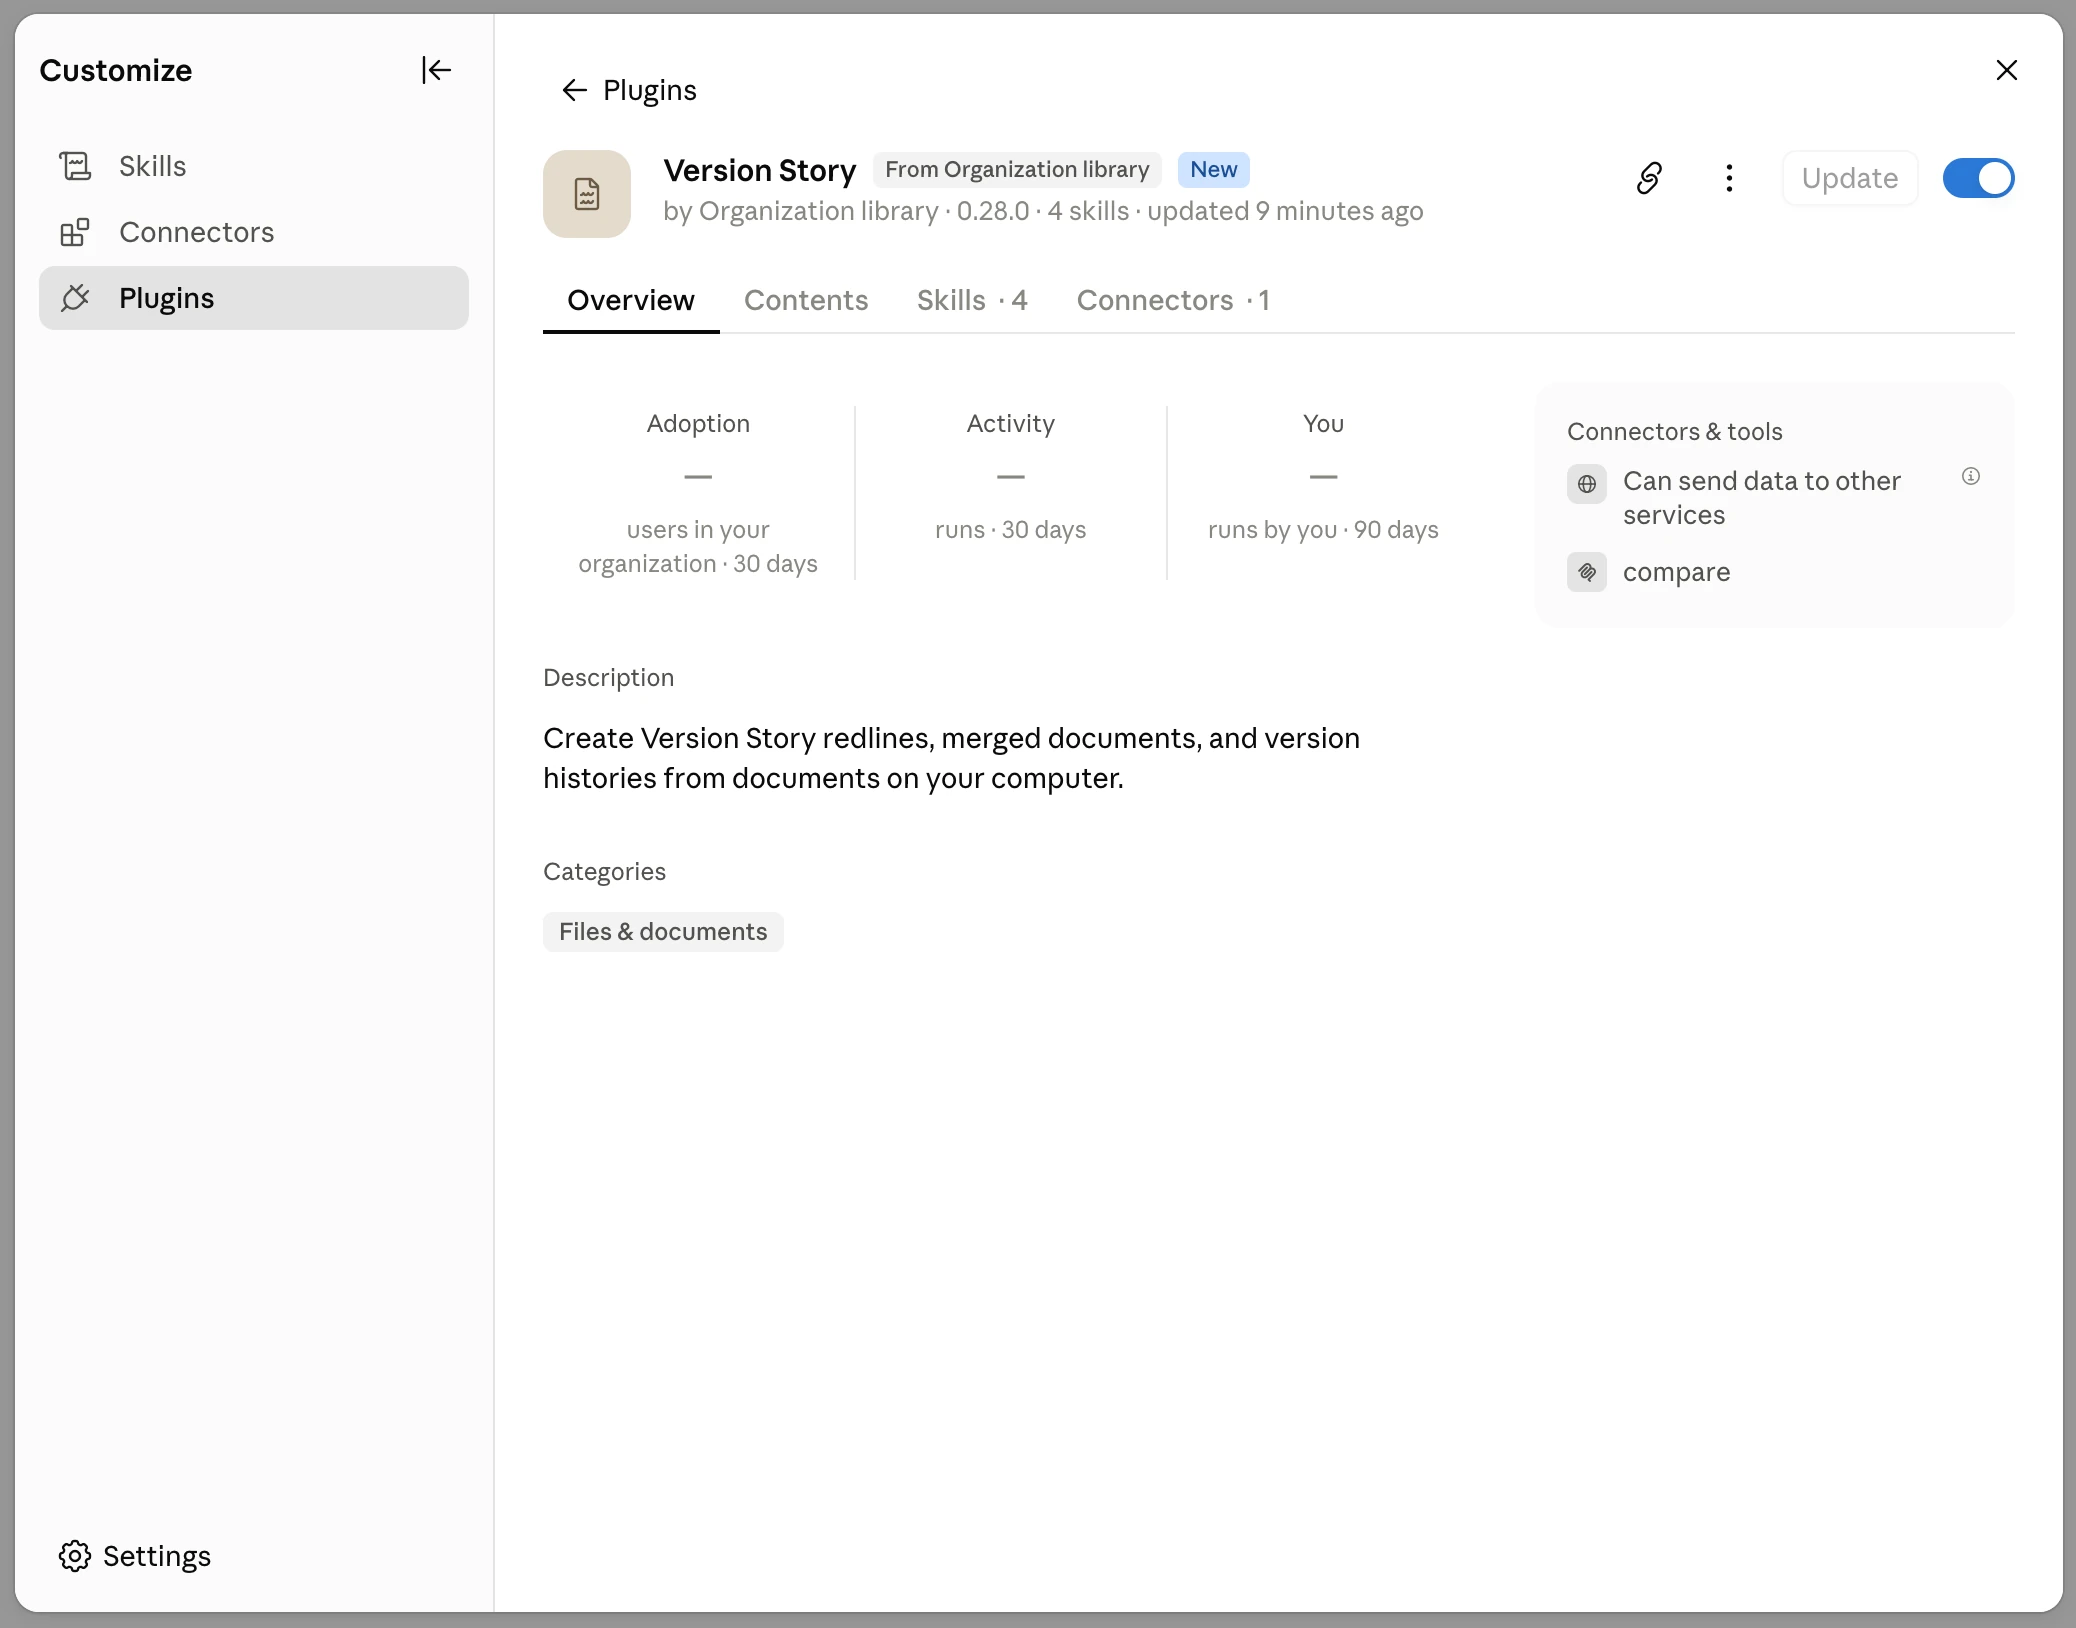Click the back arrow icon
The image size is (2076, 1628).
[574, 90]
